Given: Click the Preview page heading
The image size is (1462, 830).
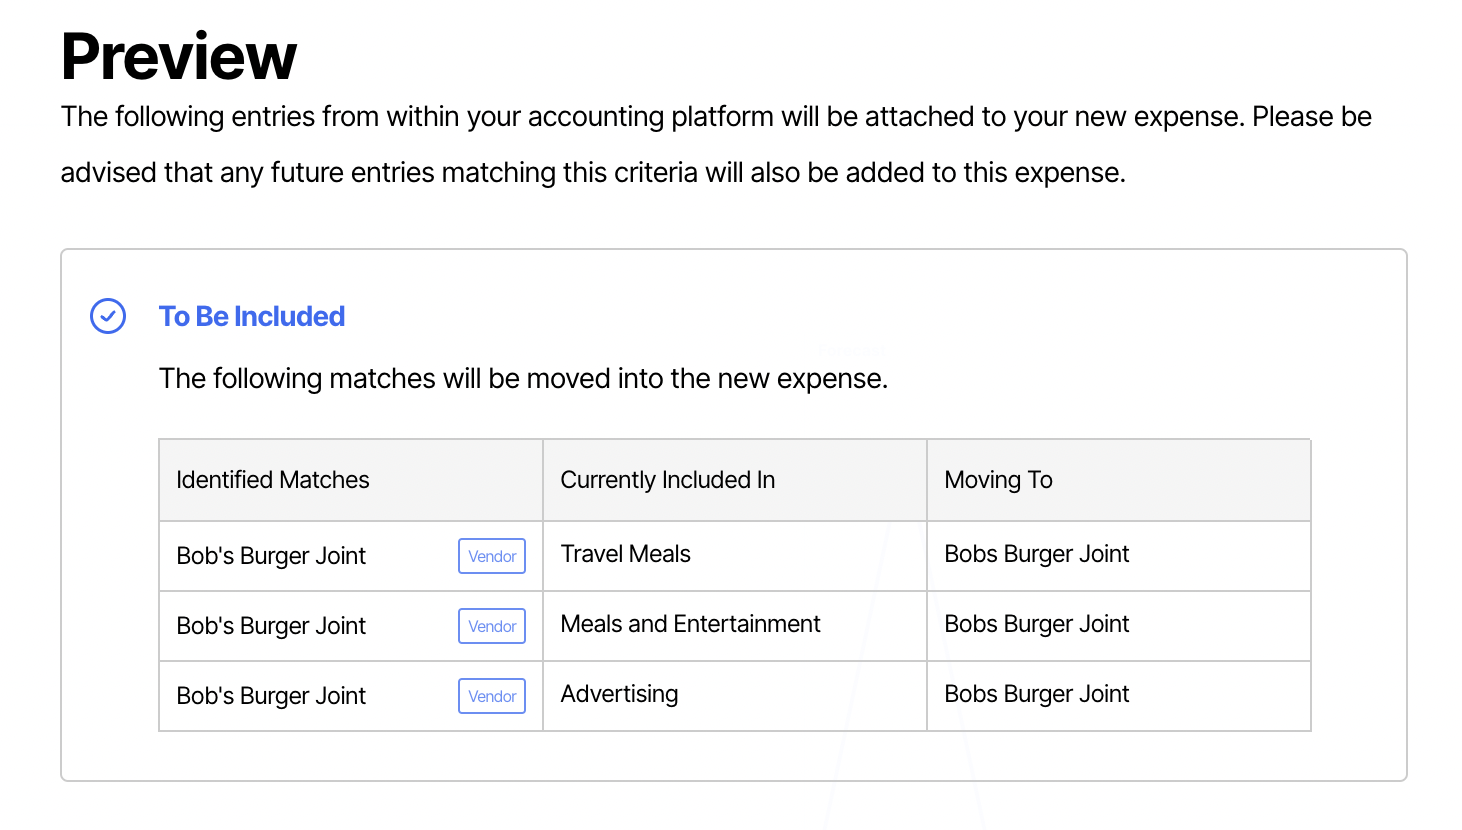Looking at the screenshot, I should [179, 56].
